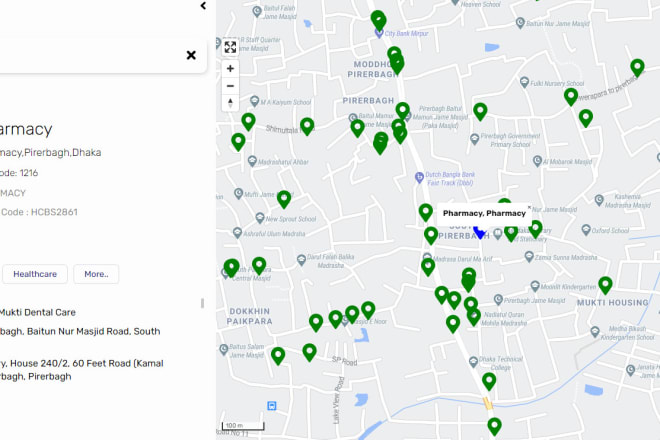Select green pin on Shimultala road
Image resolution: width=660 pixels, height=440 pixels.
tap(307, 125)
